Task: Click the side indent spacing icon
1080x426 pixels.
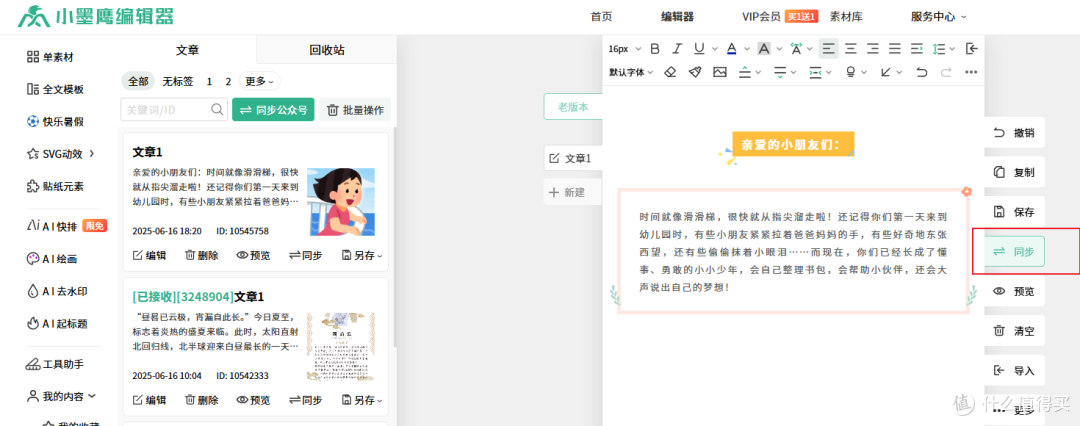Action: [x=816, y=72]
